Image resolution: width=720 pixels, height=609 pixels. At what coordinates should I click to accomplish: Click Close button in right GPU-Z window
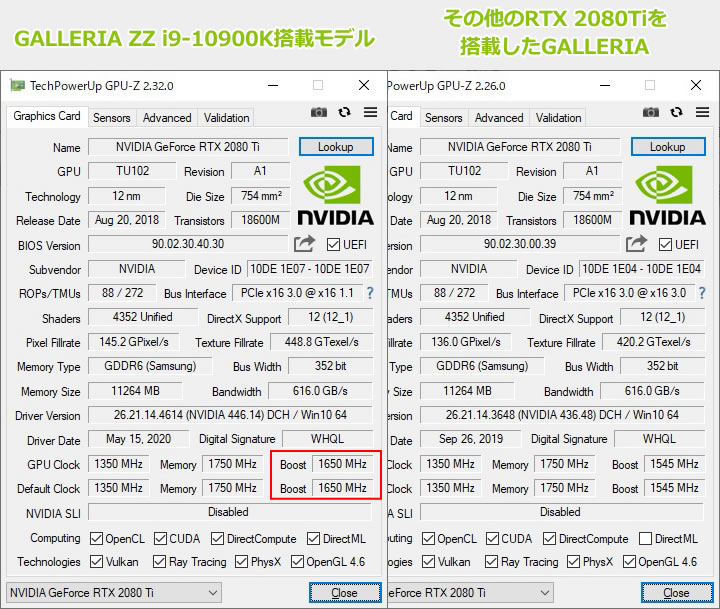[x=677, y=593]
